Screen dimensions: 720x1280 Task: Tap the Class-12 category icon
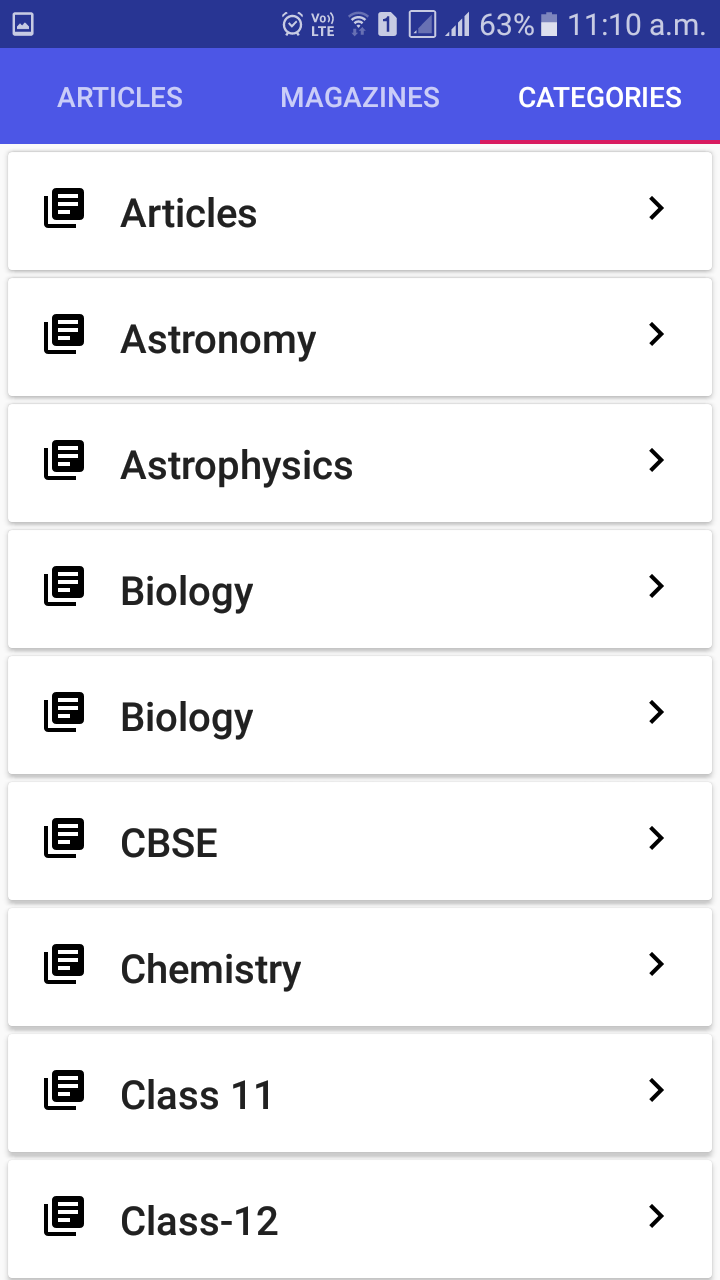tap(64, 1216)
